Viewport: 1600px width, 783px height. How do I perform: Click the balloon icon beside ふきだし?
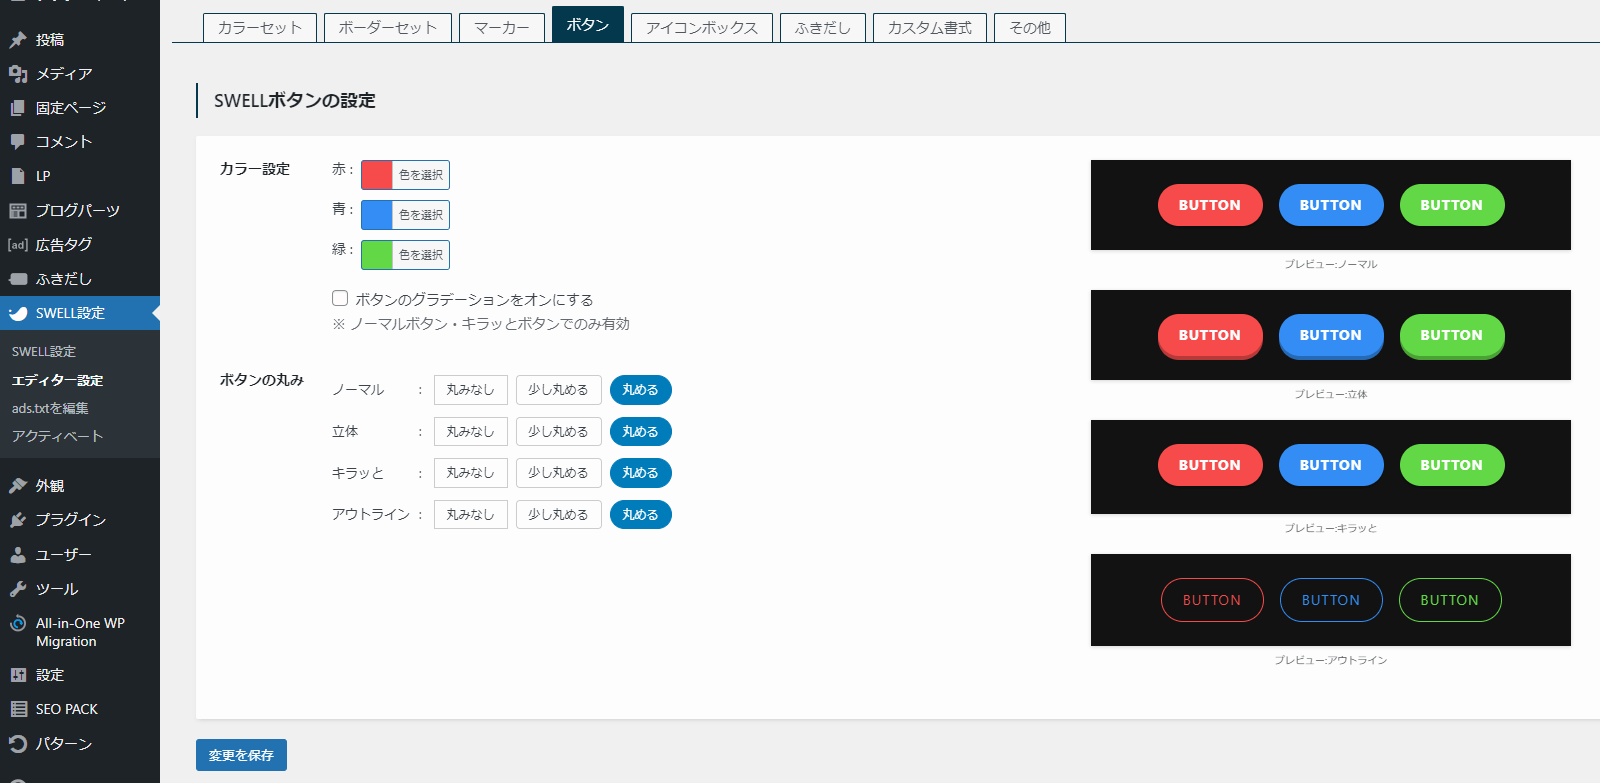[x=18, y=279]
